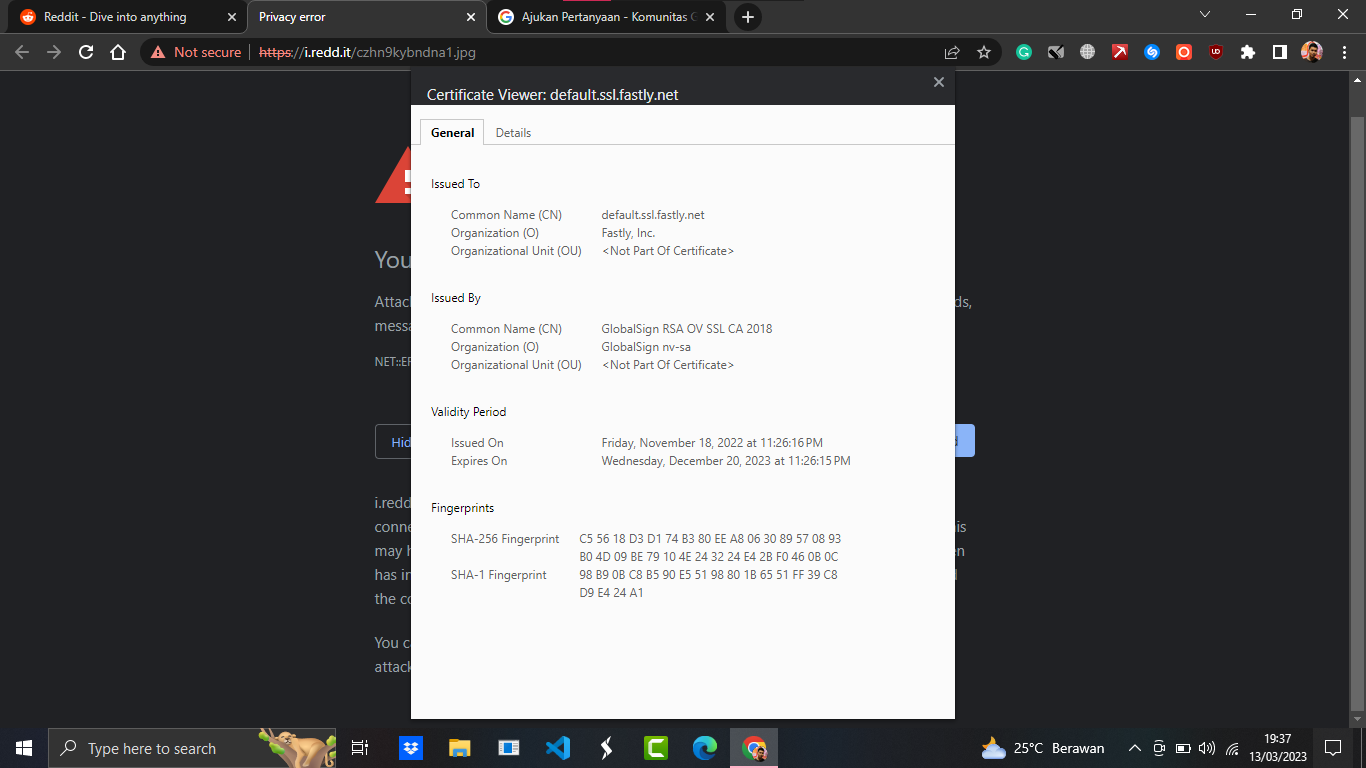Open Camtasia from the taskbar
This screenshot has height=768, width=1366.
point(656,748)
